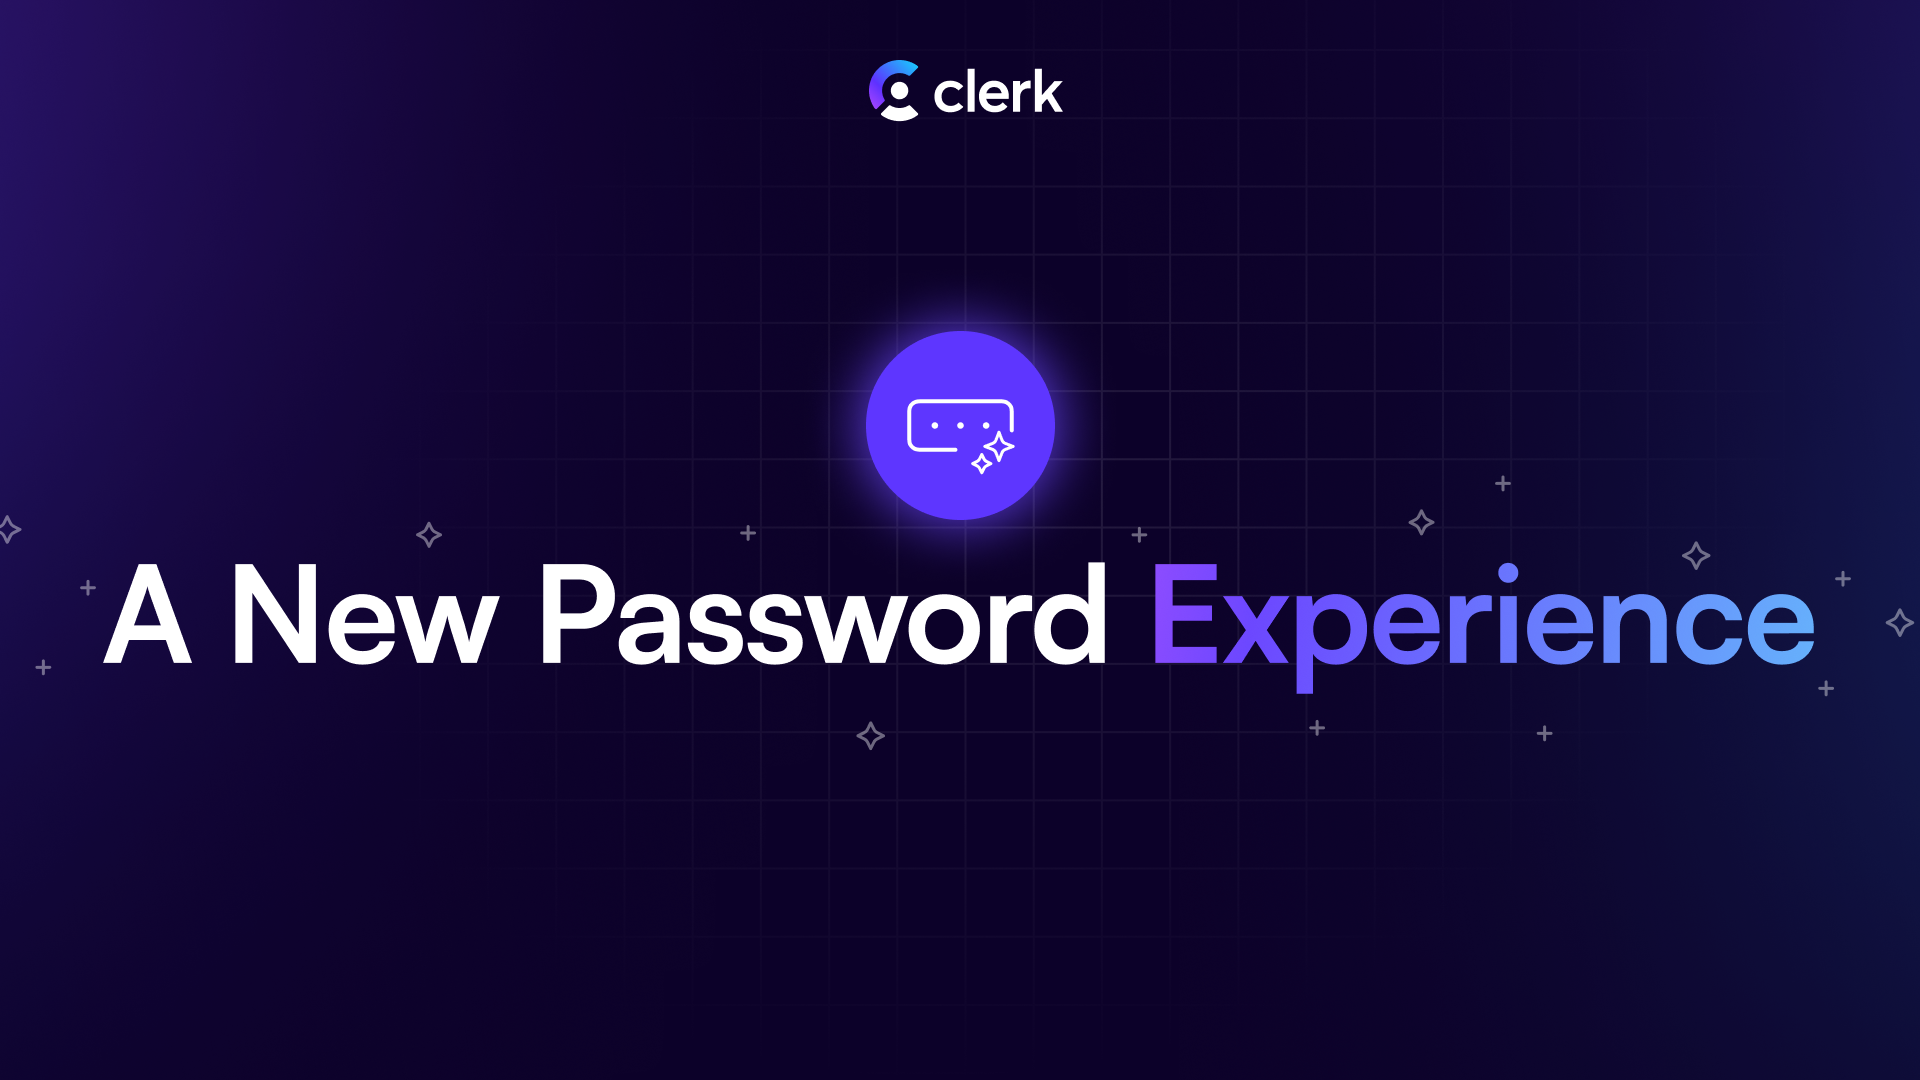Click the Clerk wordmark text logo
Image resolution: width=1920 pixels, height=1080 pixels.
pos(1002,90)
